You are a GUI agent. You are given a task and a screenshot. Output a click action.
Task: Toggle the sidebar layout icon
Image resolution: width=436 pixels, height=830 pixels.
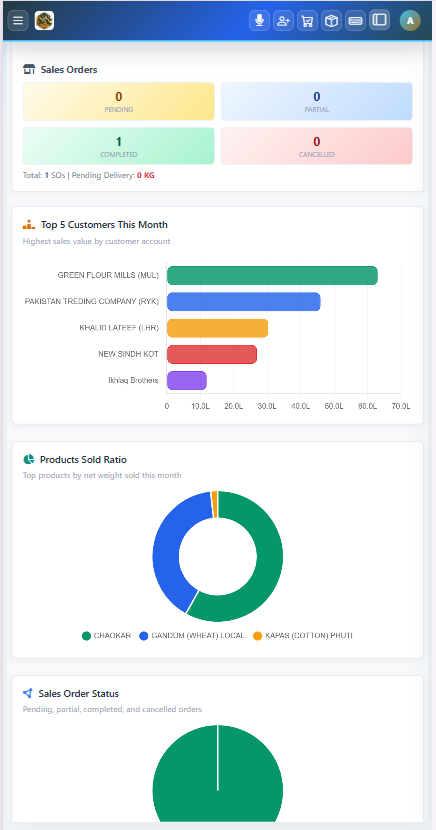[x=379, y=20]
